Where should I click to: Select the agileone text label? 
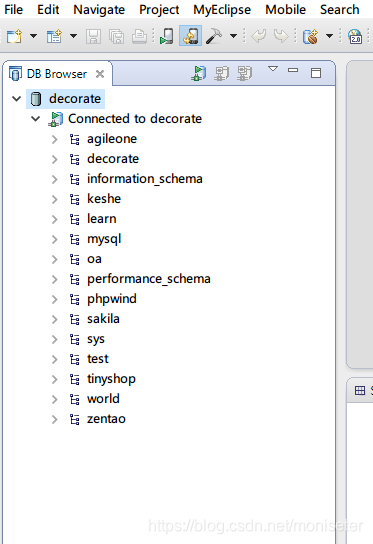[x=112, y=139]
